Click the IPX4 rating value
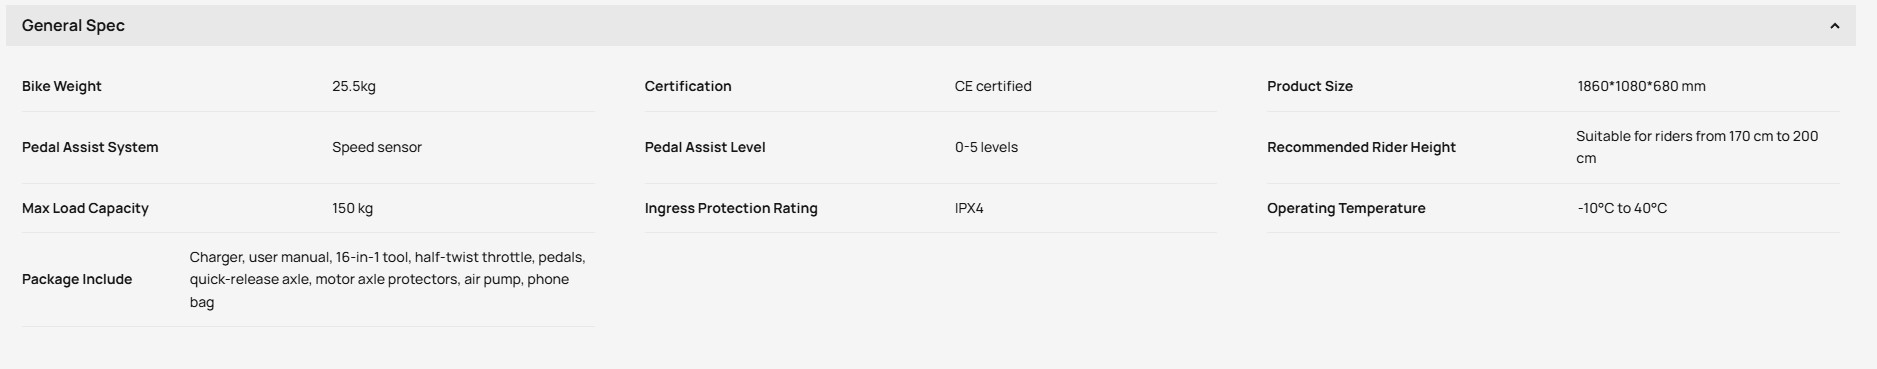 969,208
